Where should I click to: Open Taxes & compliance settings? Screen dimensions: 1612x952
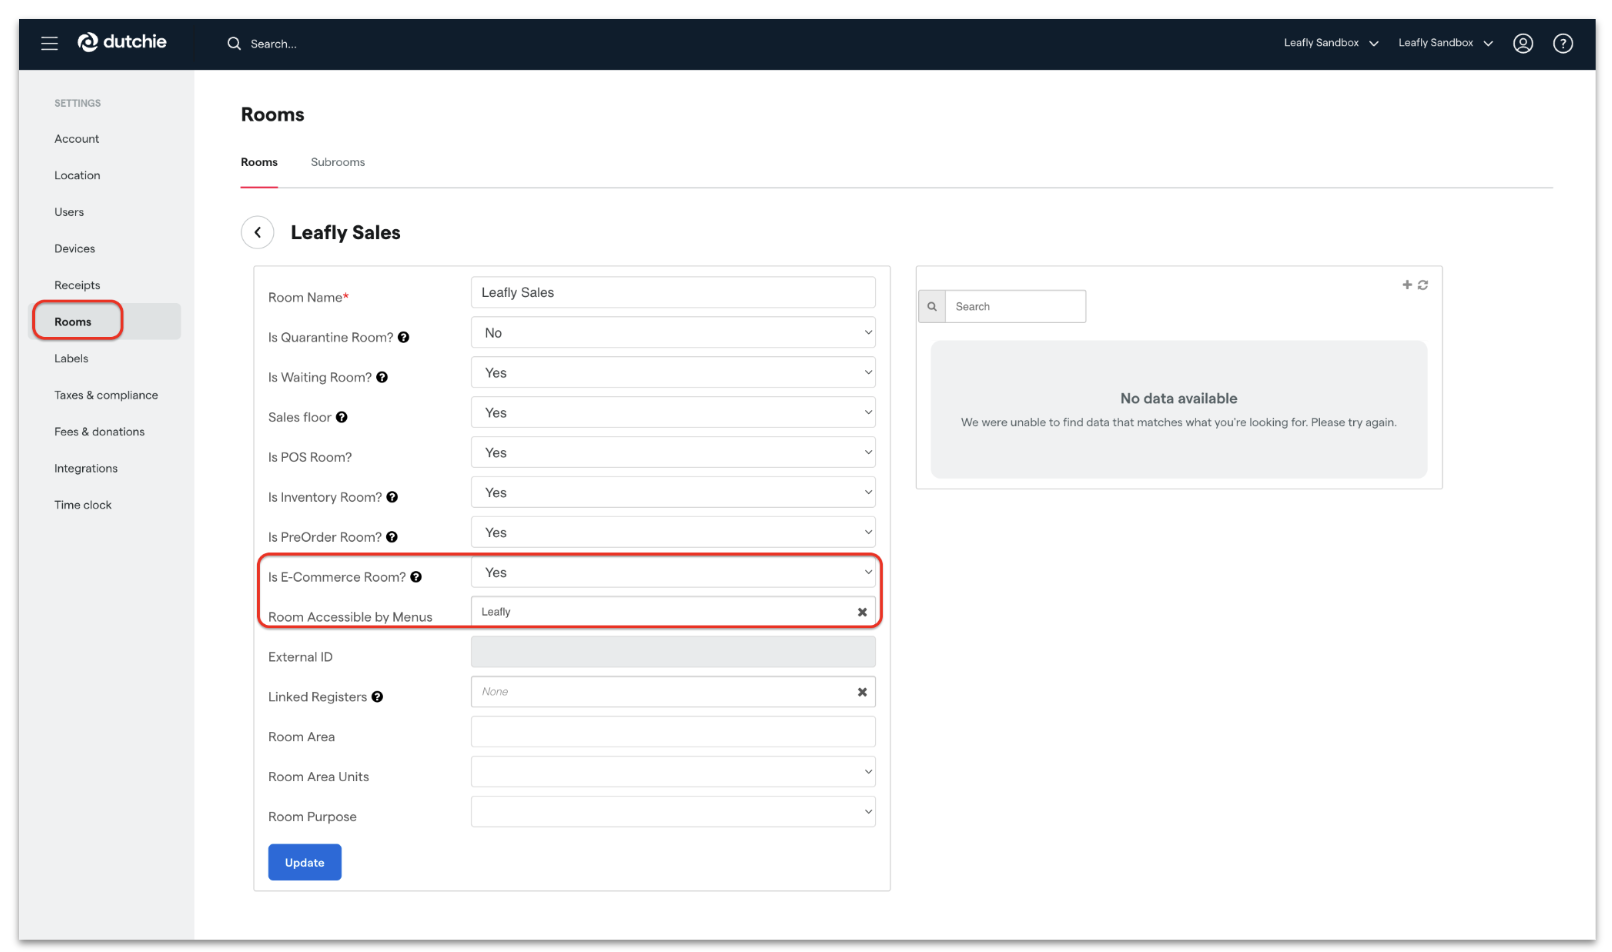pos(106,395)
